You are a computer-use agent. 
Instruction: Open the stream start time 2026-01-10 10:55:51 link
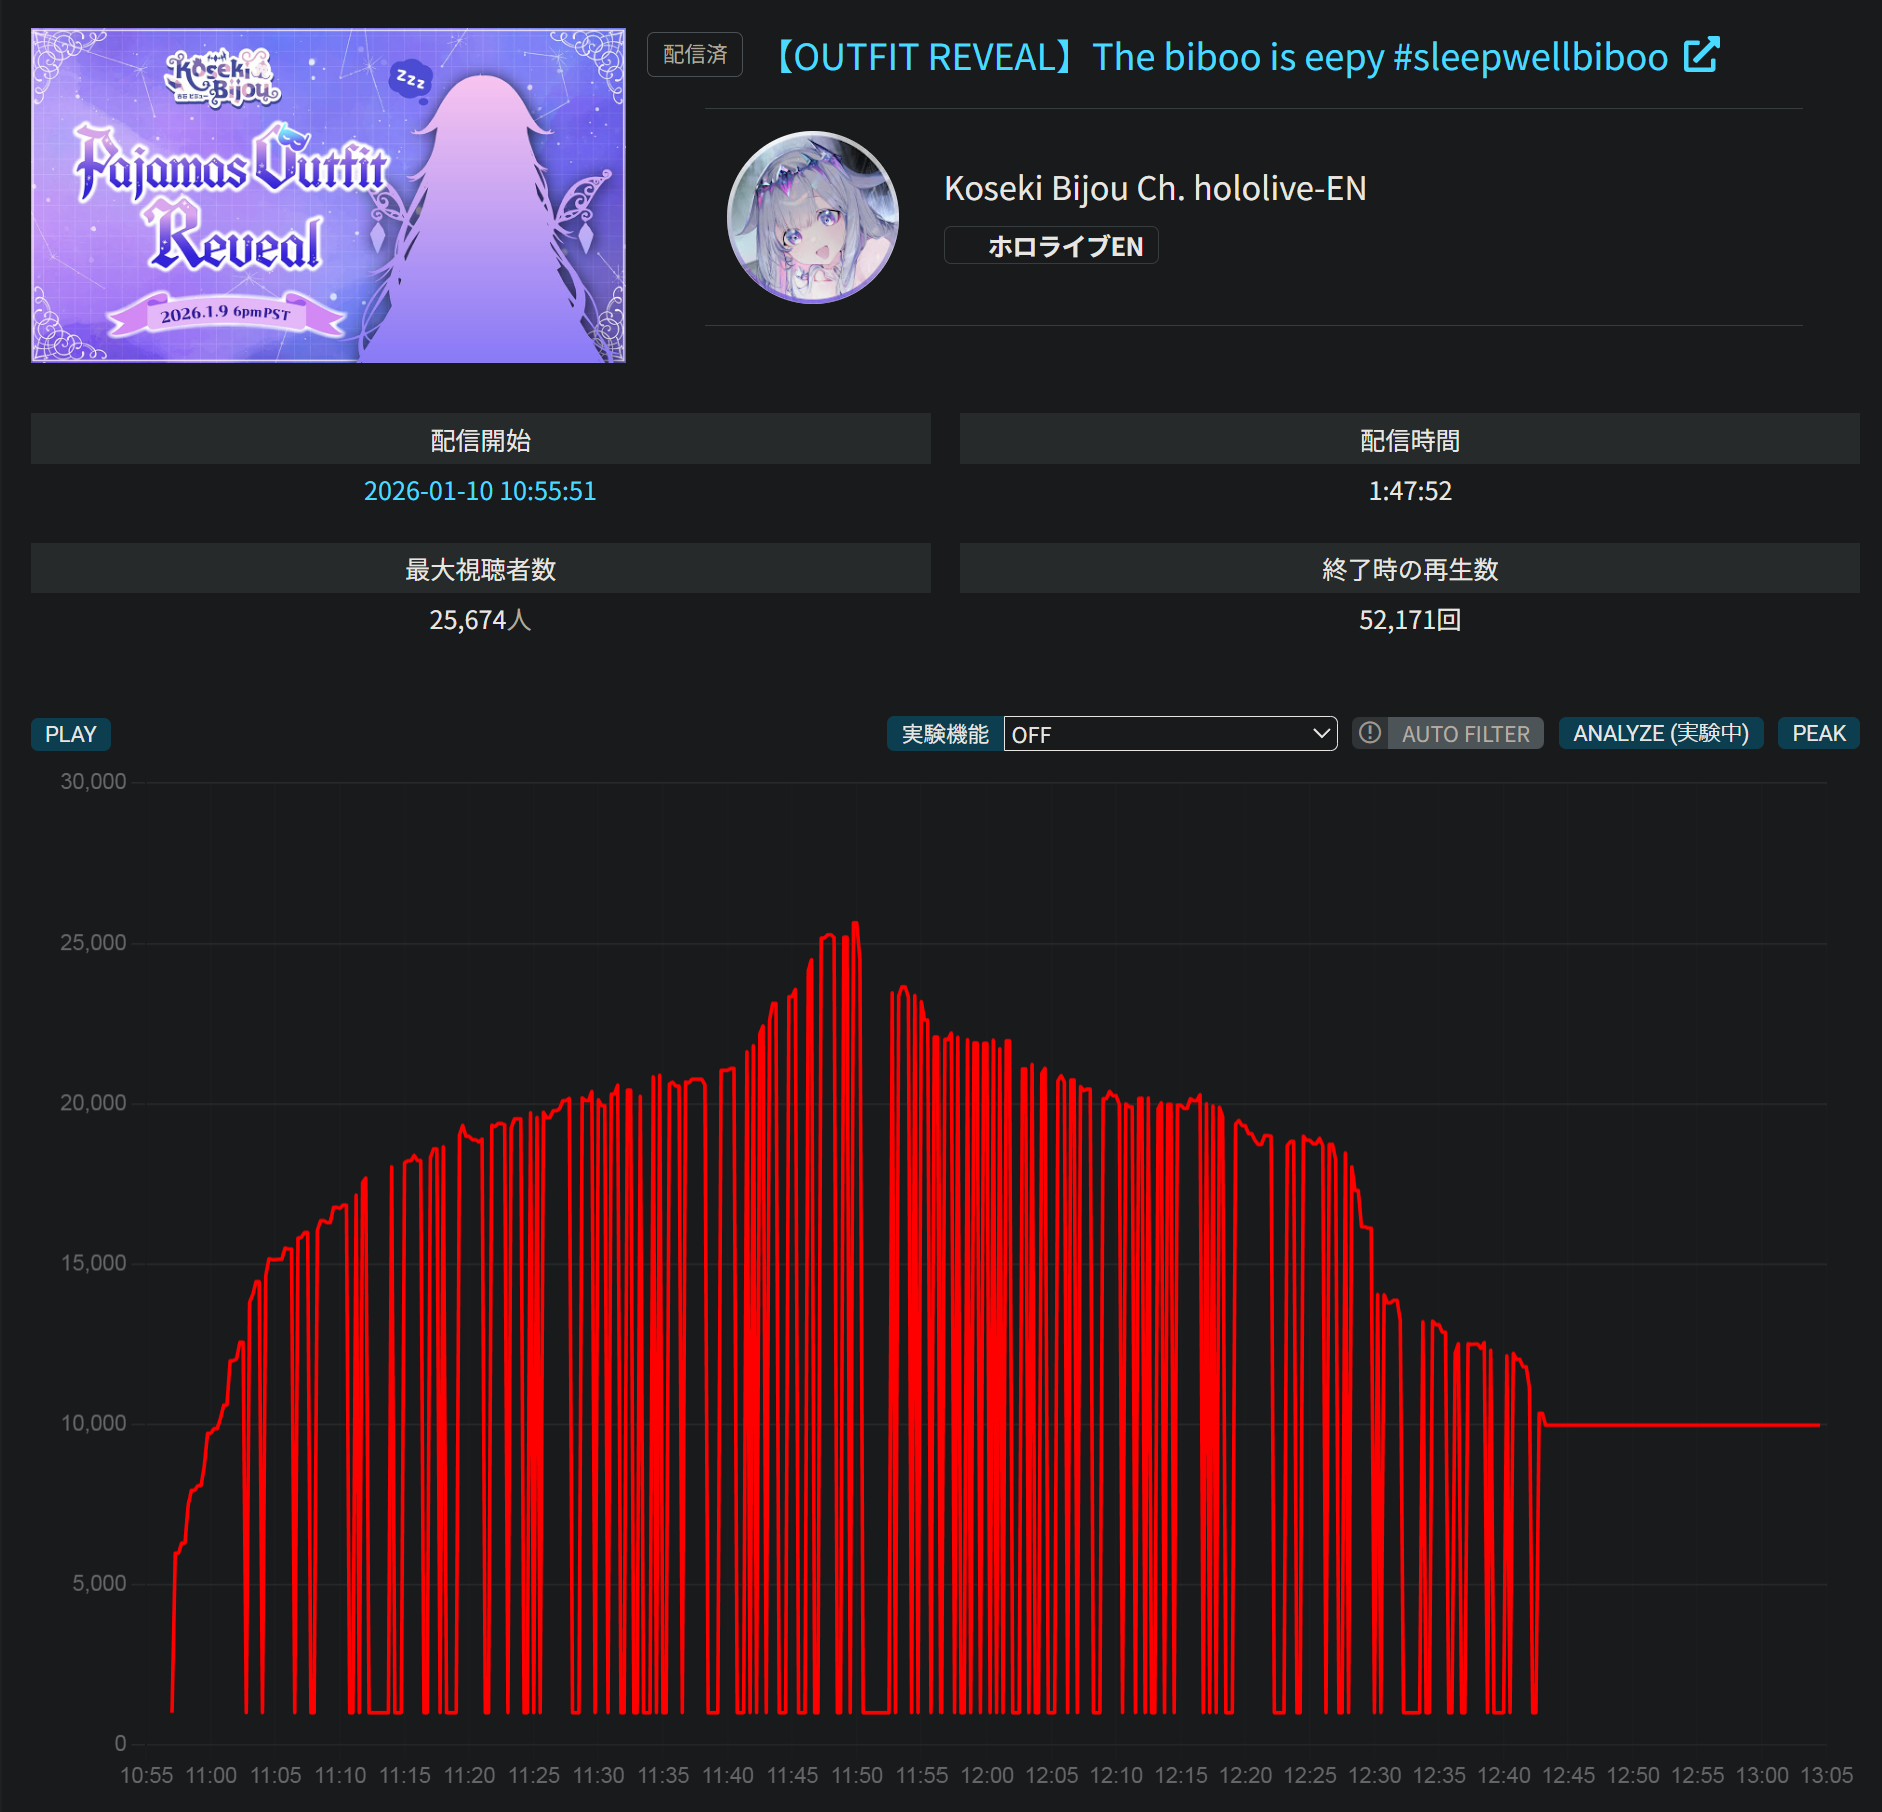tap(480, 491)
